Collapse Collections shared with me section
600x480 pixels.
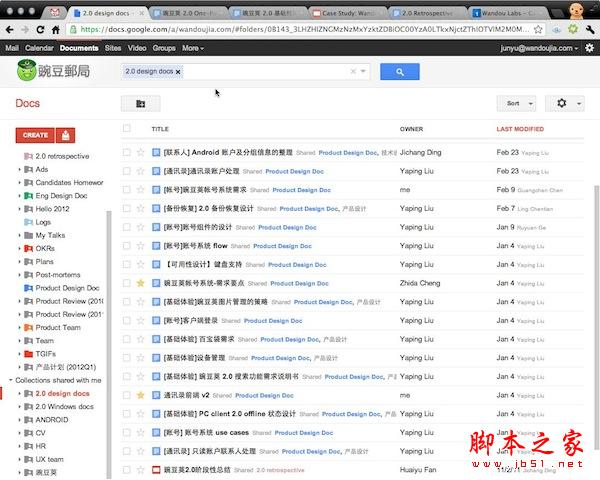[11, 380]
